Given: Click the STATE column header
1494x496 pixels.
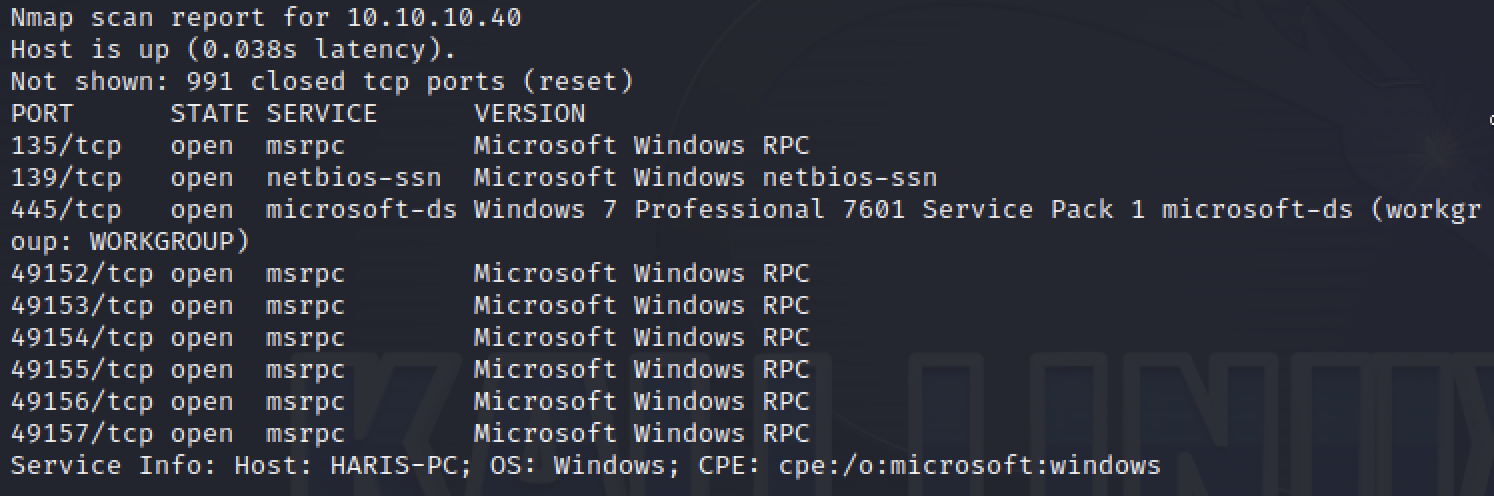Looking at the screenshot, I should point(210,114).
